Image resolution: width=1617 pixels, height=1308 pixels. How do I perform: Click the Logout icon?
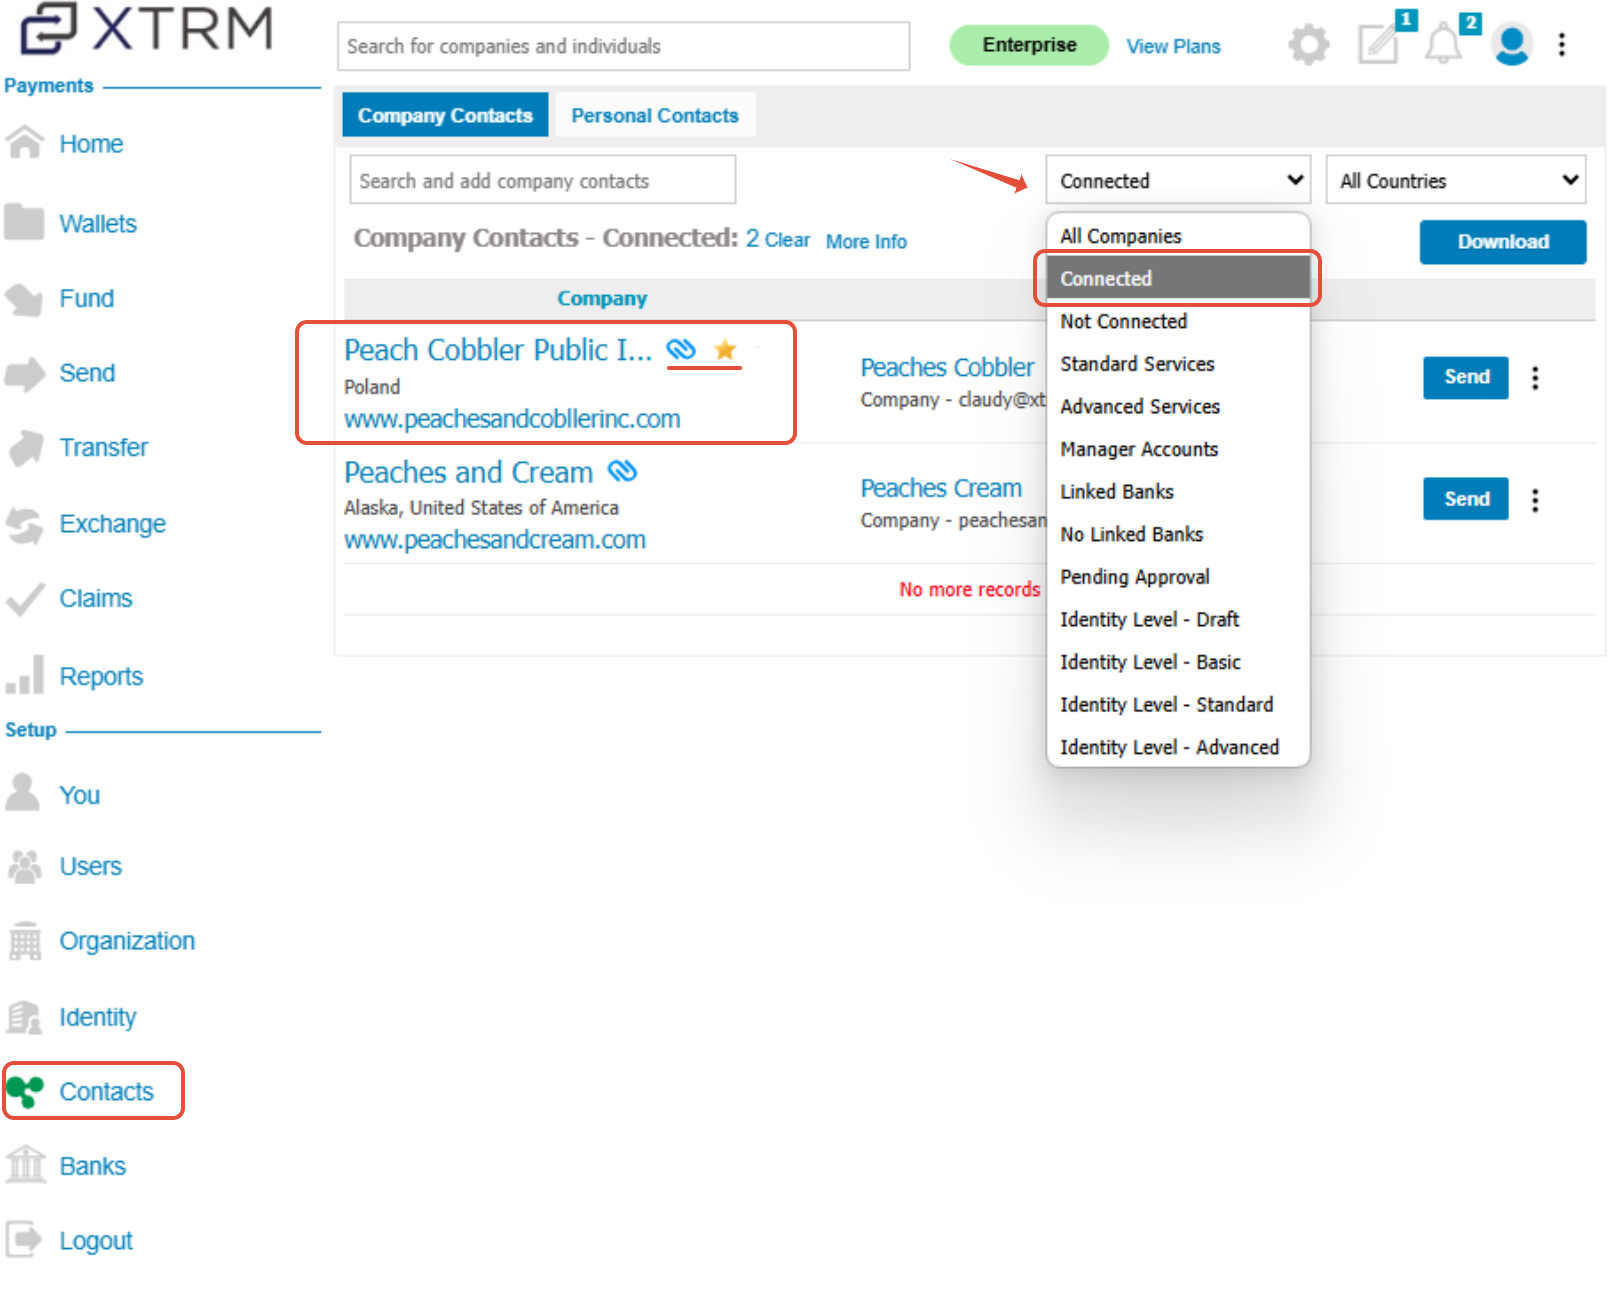tap(24, 1240)
